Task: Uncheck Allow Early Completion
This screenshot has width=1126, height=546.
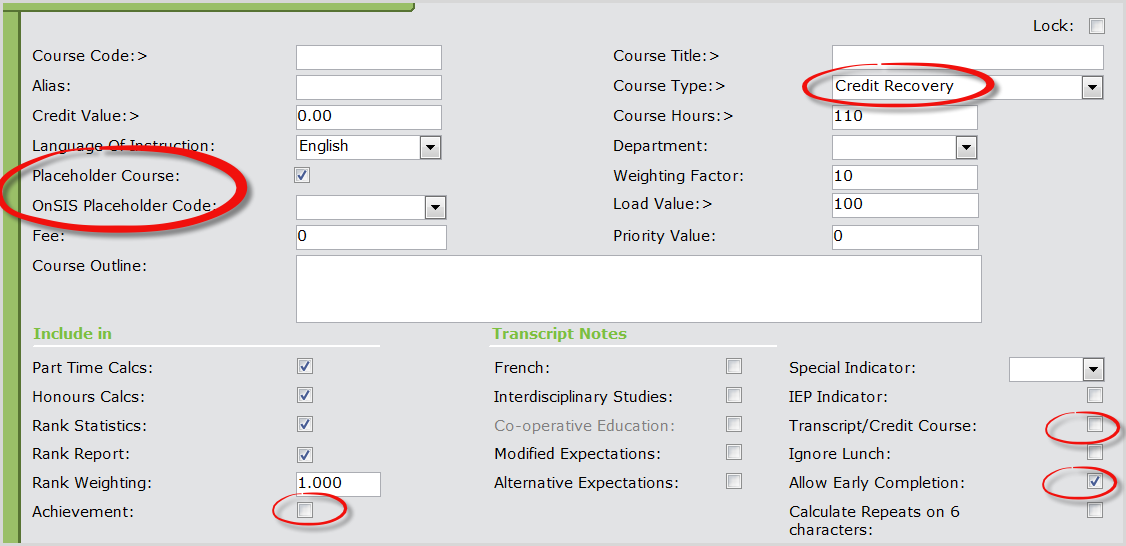Action: click(1095, 482)
